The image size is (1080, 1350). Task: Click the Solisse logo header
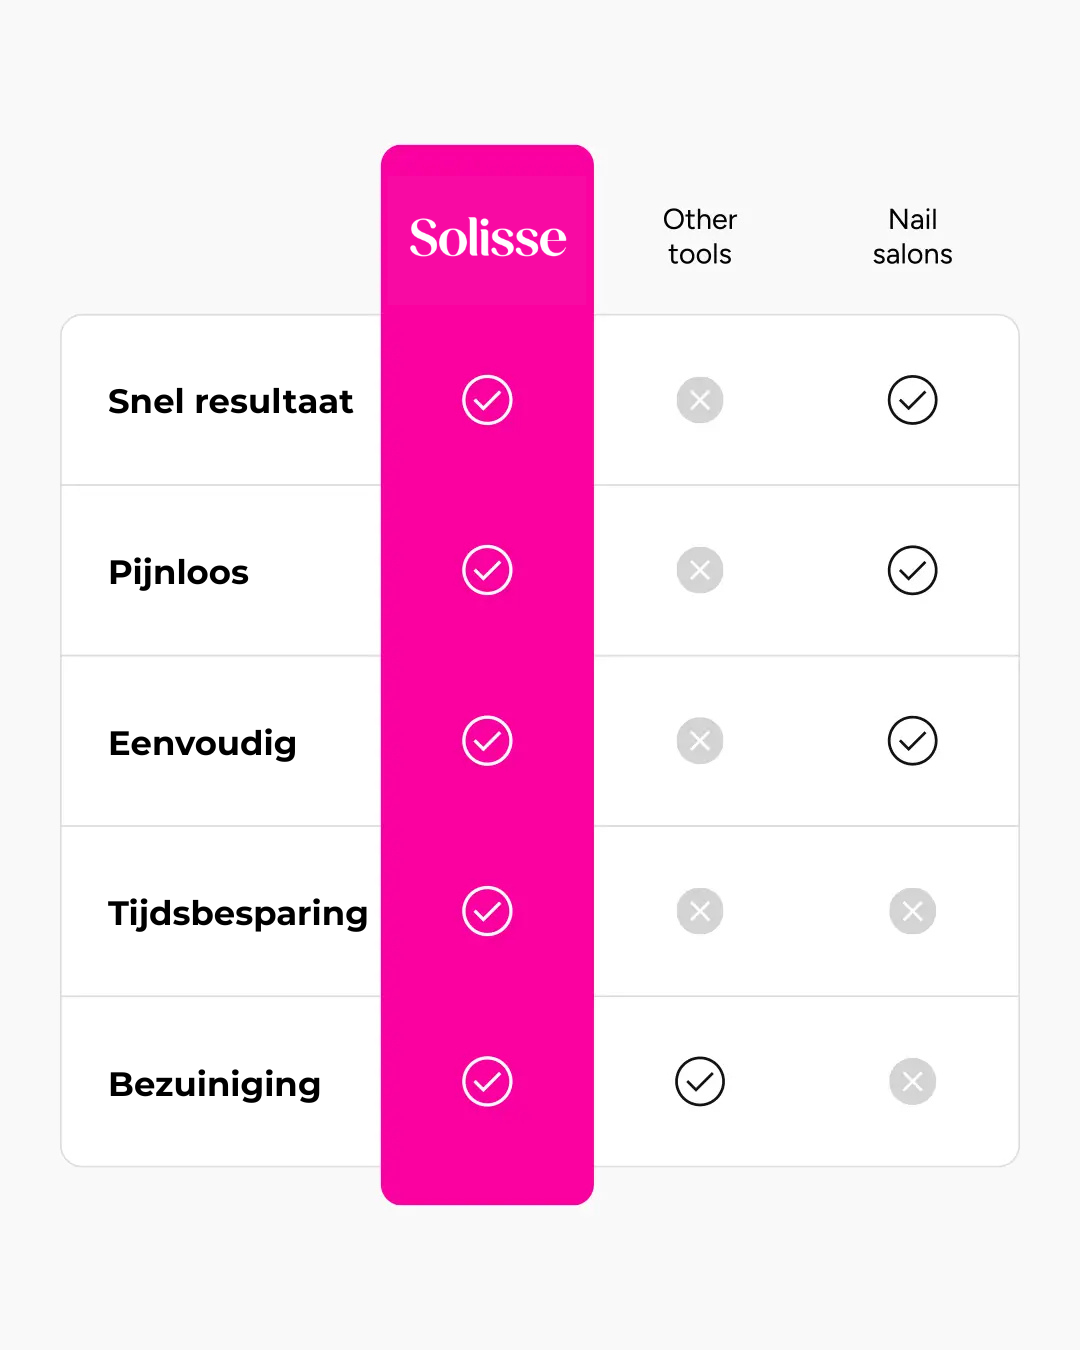[487, 238]
